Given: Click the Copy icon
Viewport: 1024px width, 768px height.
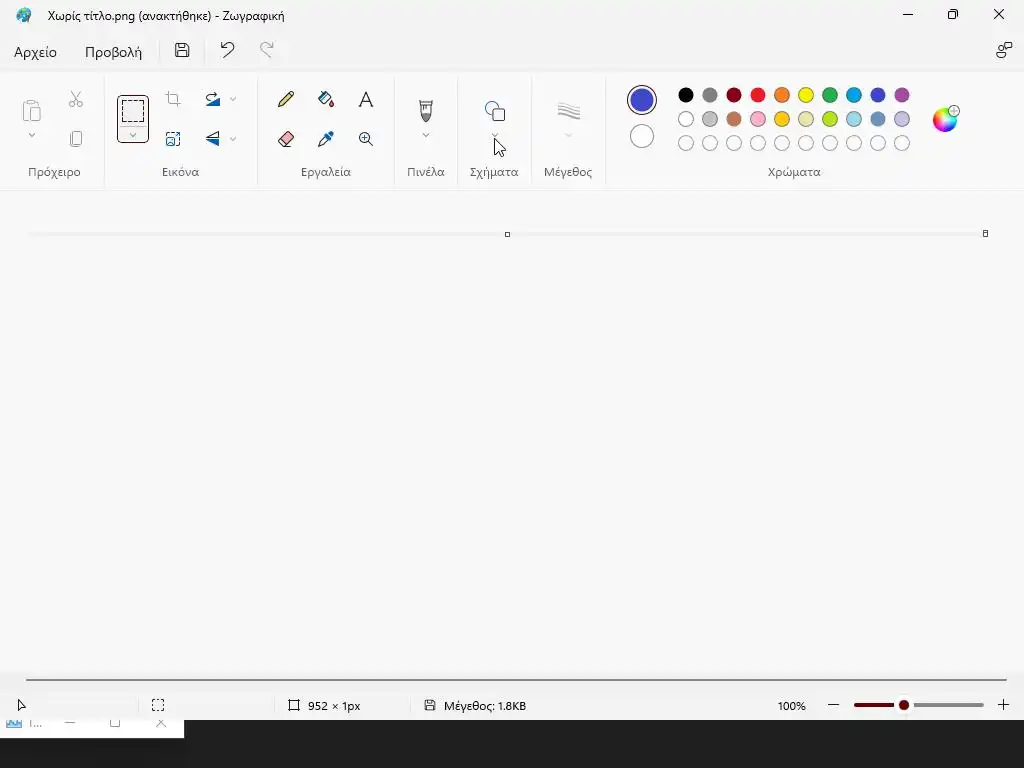Looking at the screenshot, I should pyautogui.click(x=76, y=138).
